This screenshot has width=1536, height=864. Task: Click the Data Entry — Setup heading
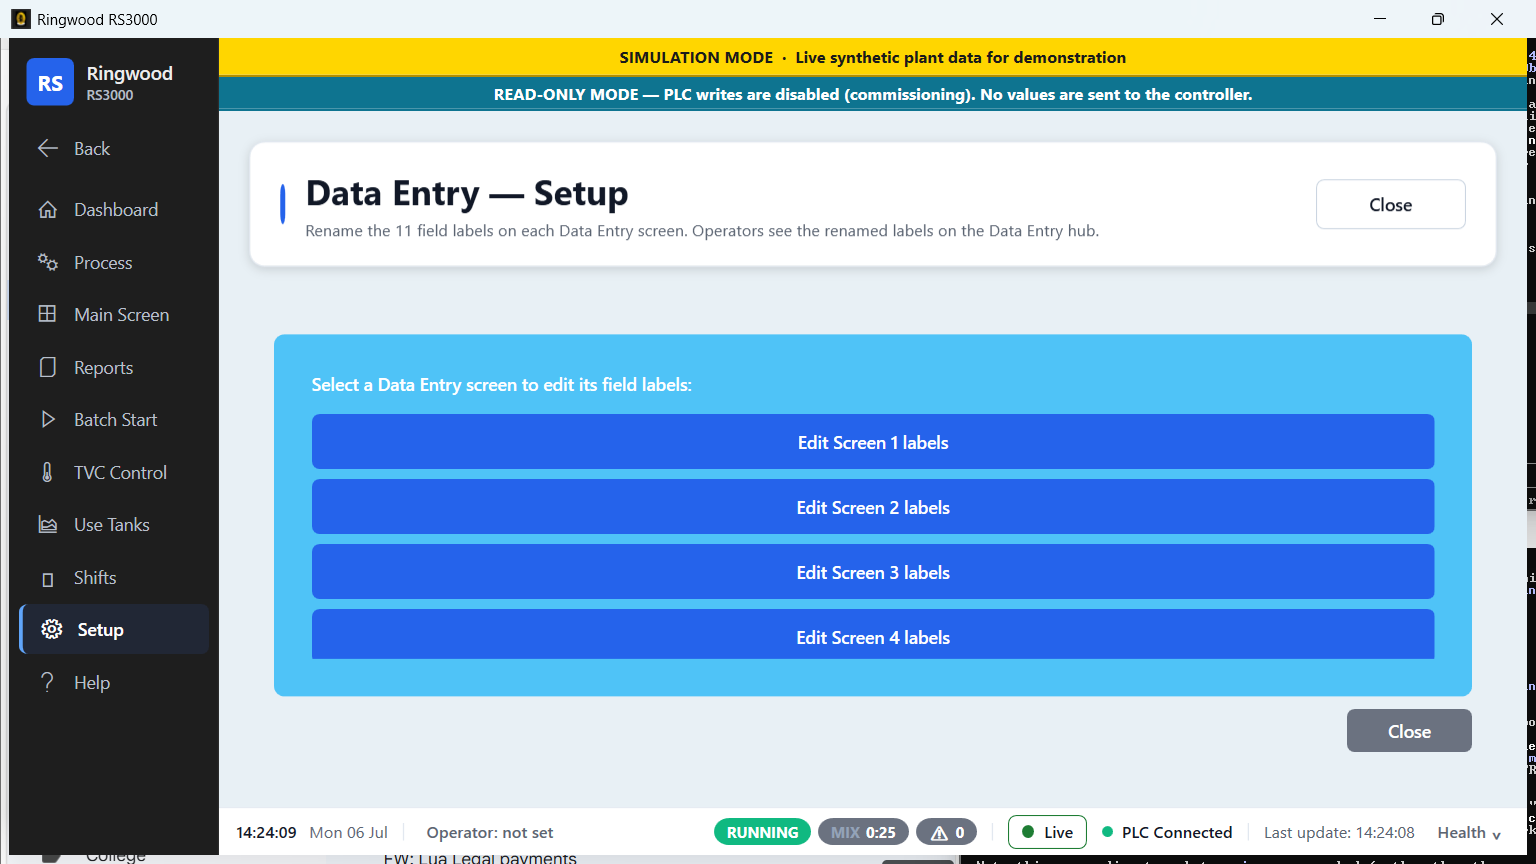point(467,193)
